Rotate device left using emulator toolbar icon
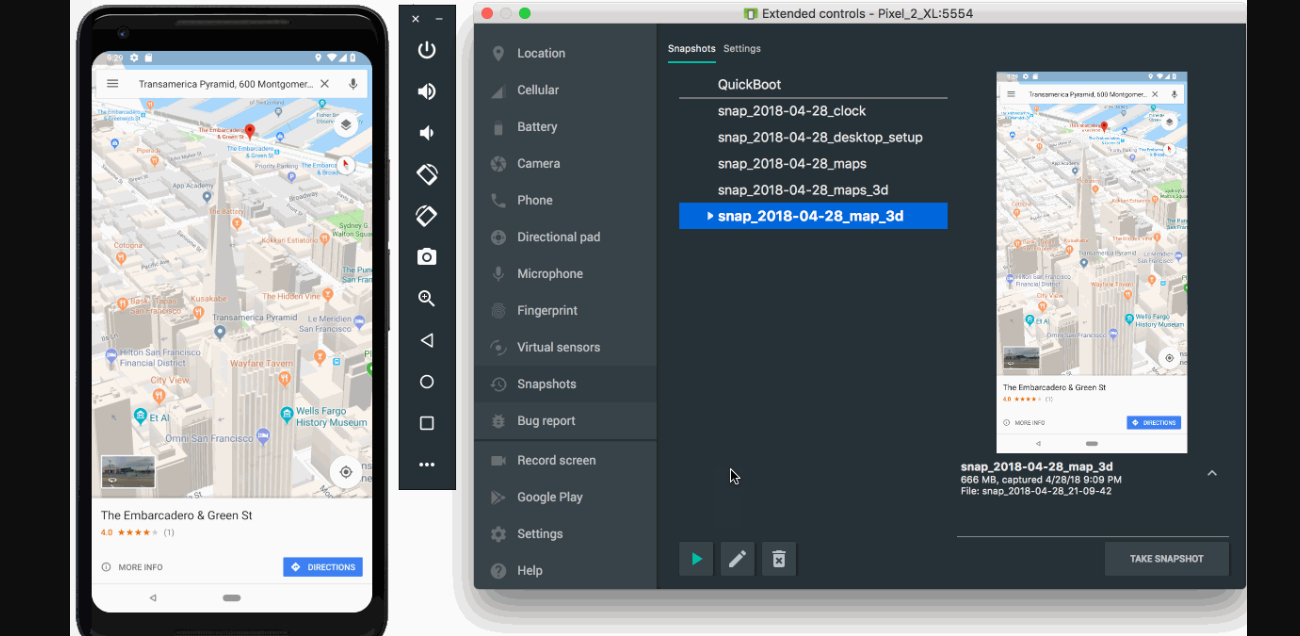 pyautogui.click(x=427, y=174)
